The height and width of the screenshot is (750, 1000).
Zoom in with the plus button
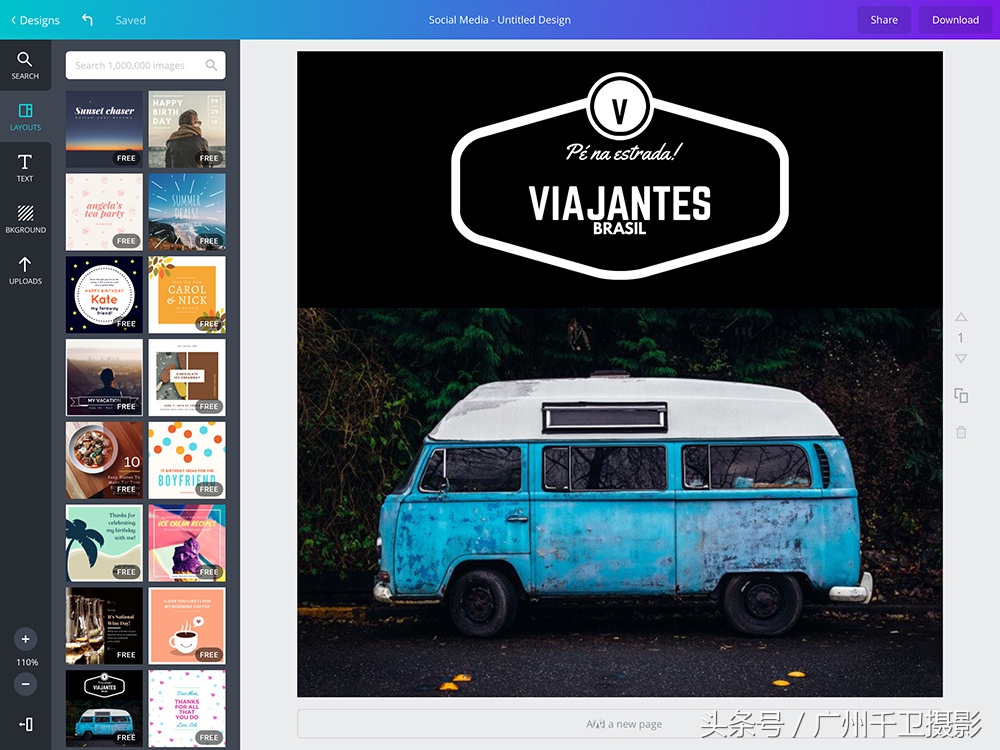coord(26,639)
